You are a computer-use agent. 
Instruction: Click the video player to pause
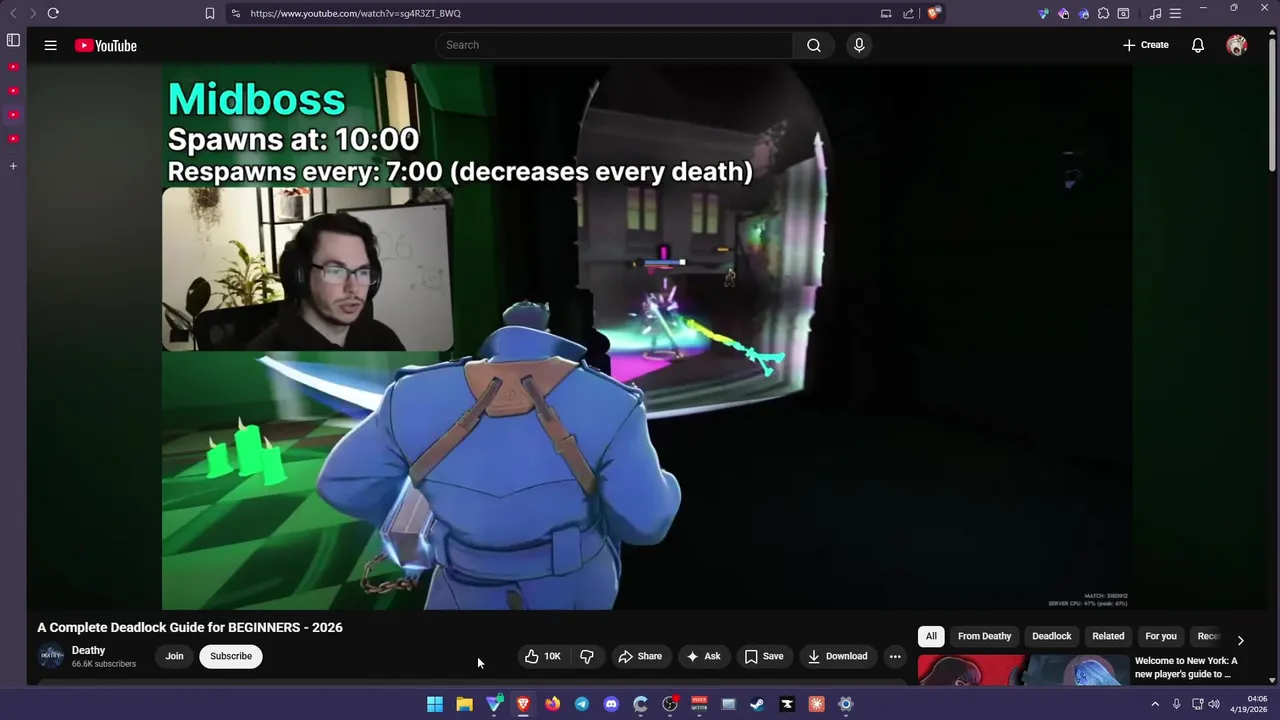647,337
